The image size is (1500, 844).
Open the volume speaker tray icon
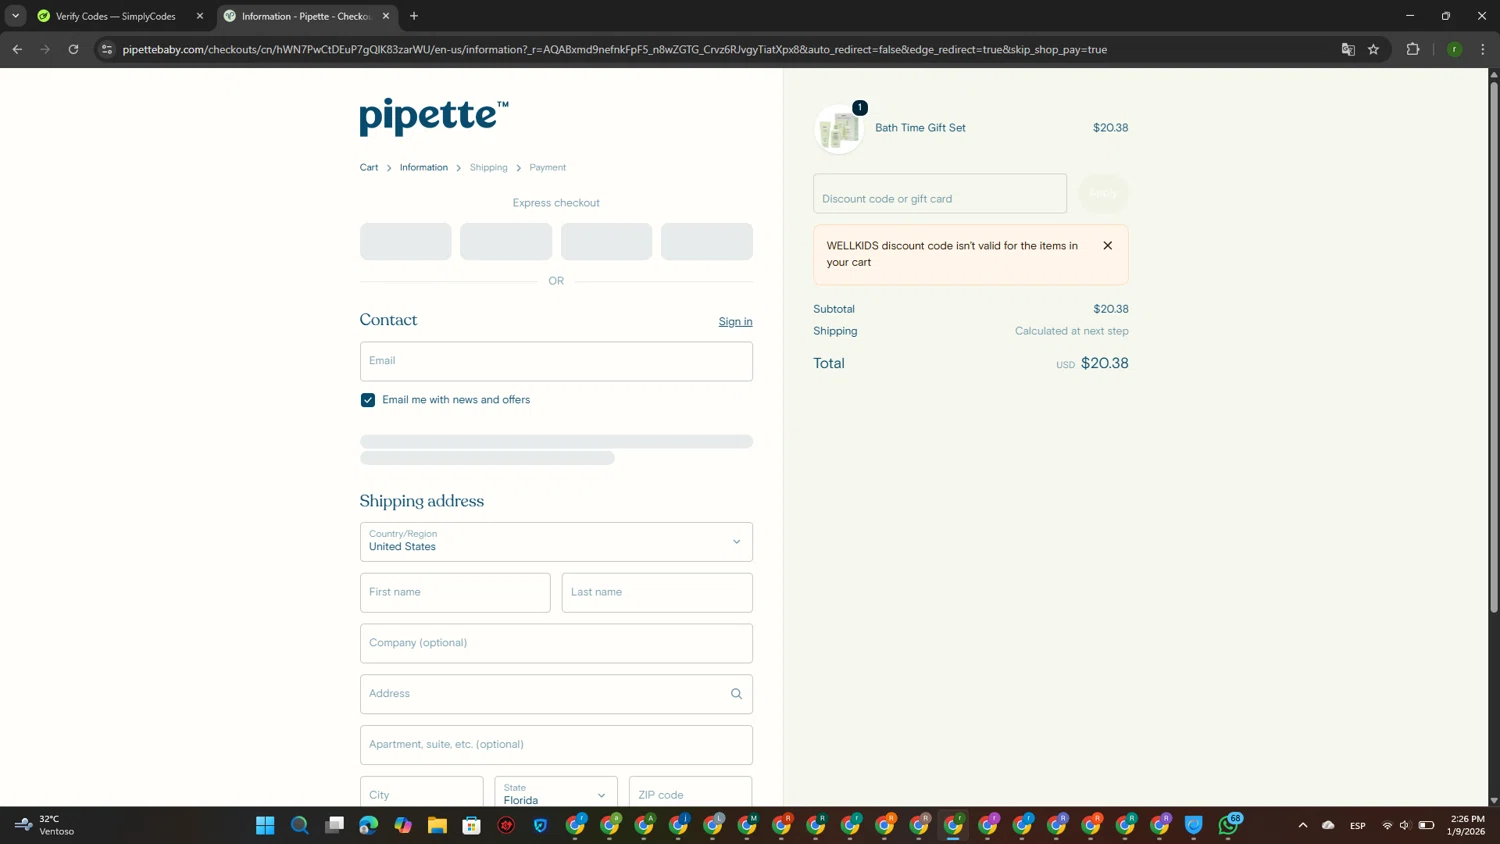1405,825
